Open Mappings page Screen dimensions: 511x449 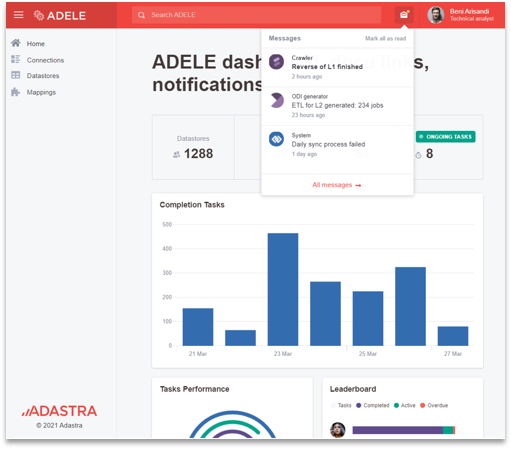click(41, 92)
